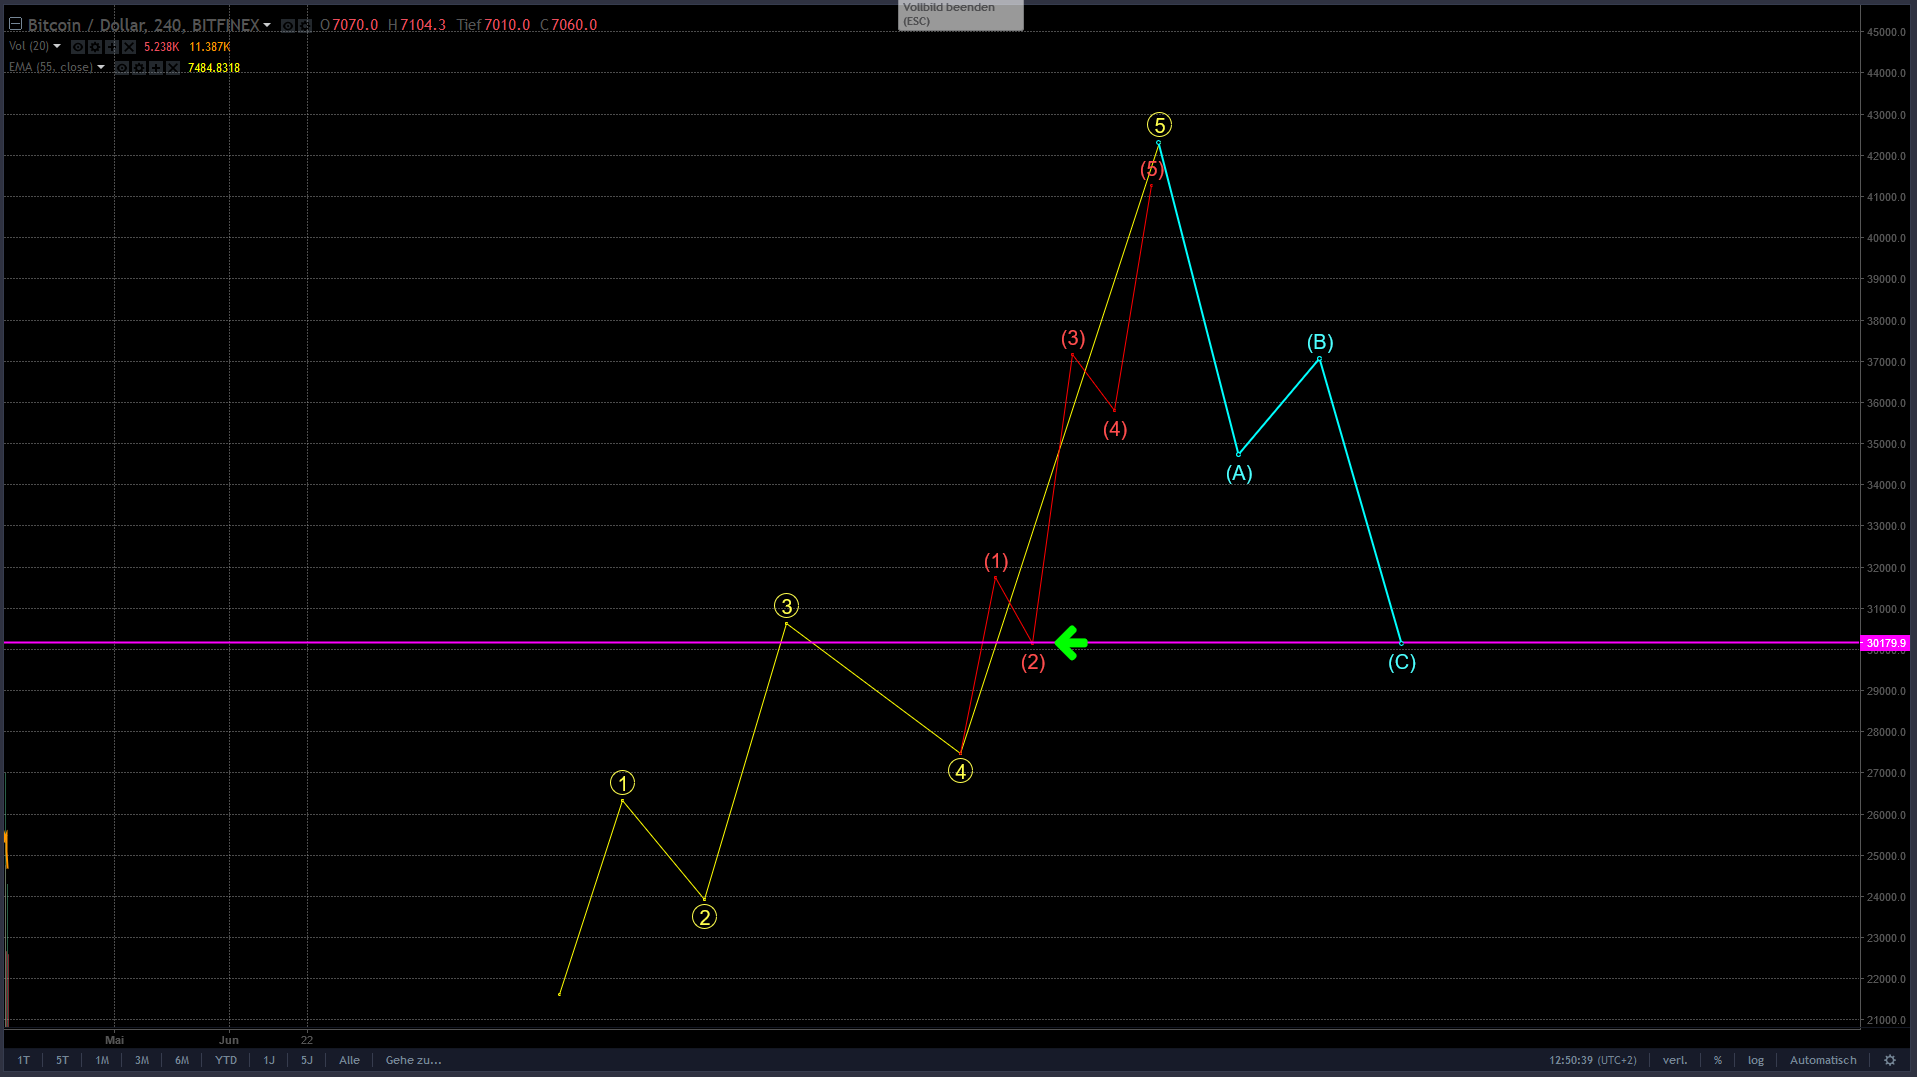1917x1077 pixels.
Task: Toggle the verl. extended hours option
Action: tap(1675, 1060)
